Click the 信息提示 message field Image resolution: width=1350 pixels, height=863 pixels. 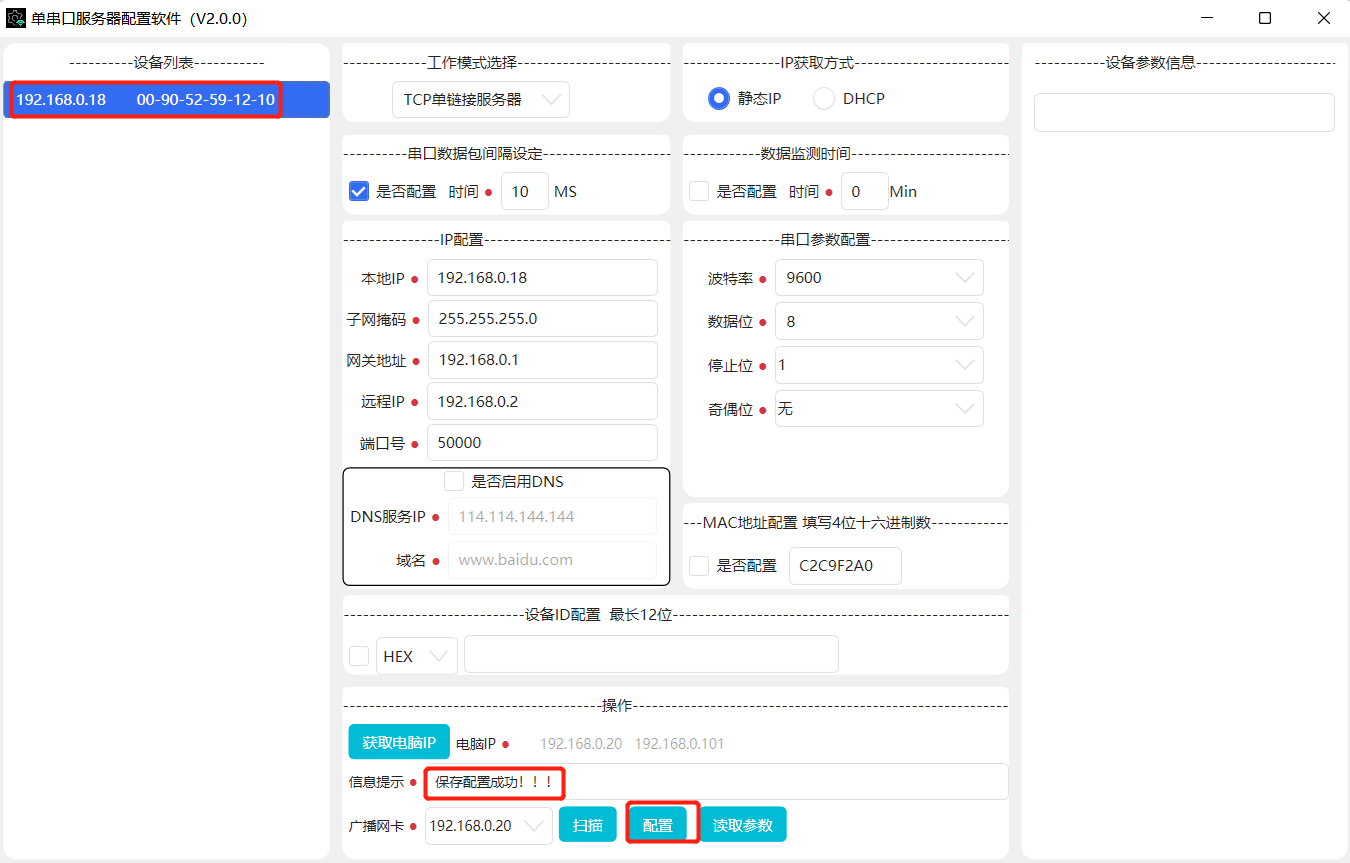click(x=716, y=782)
